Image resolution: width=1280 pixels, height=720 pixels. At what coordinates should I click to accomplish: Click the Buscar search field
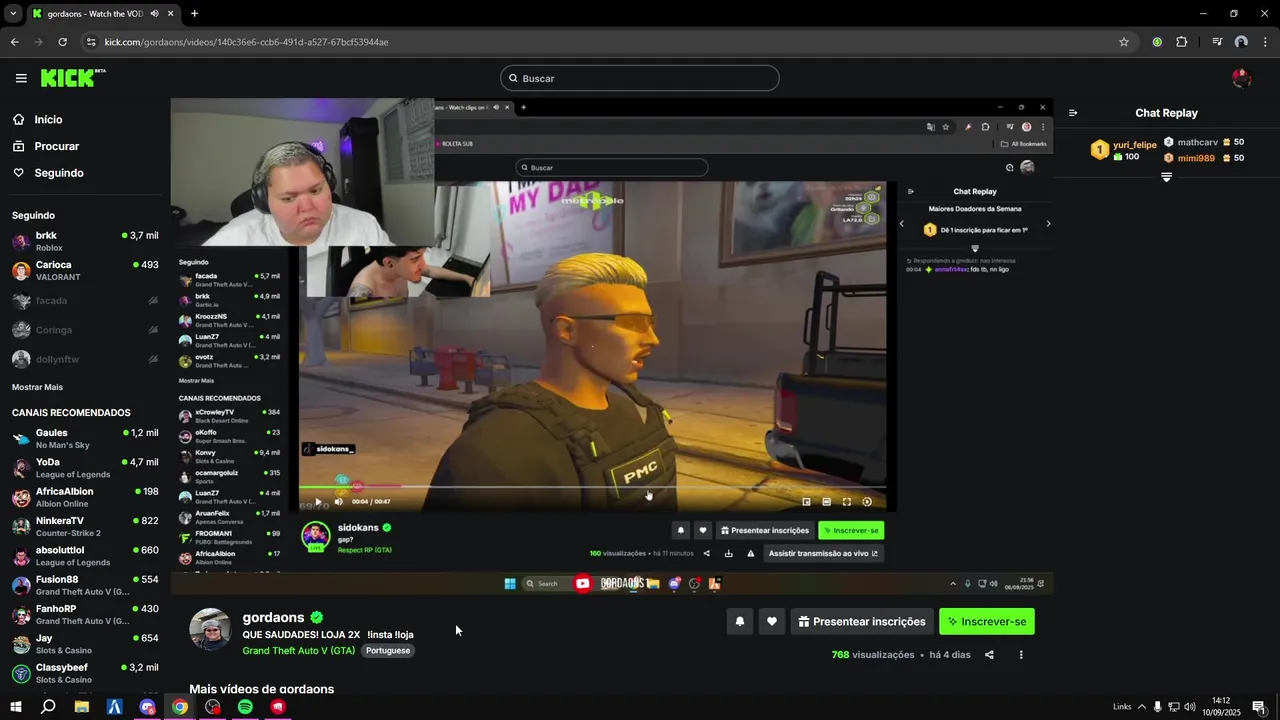(640, 78)
